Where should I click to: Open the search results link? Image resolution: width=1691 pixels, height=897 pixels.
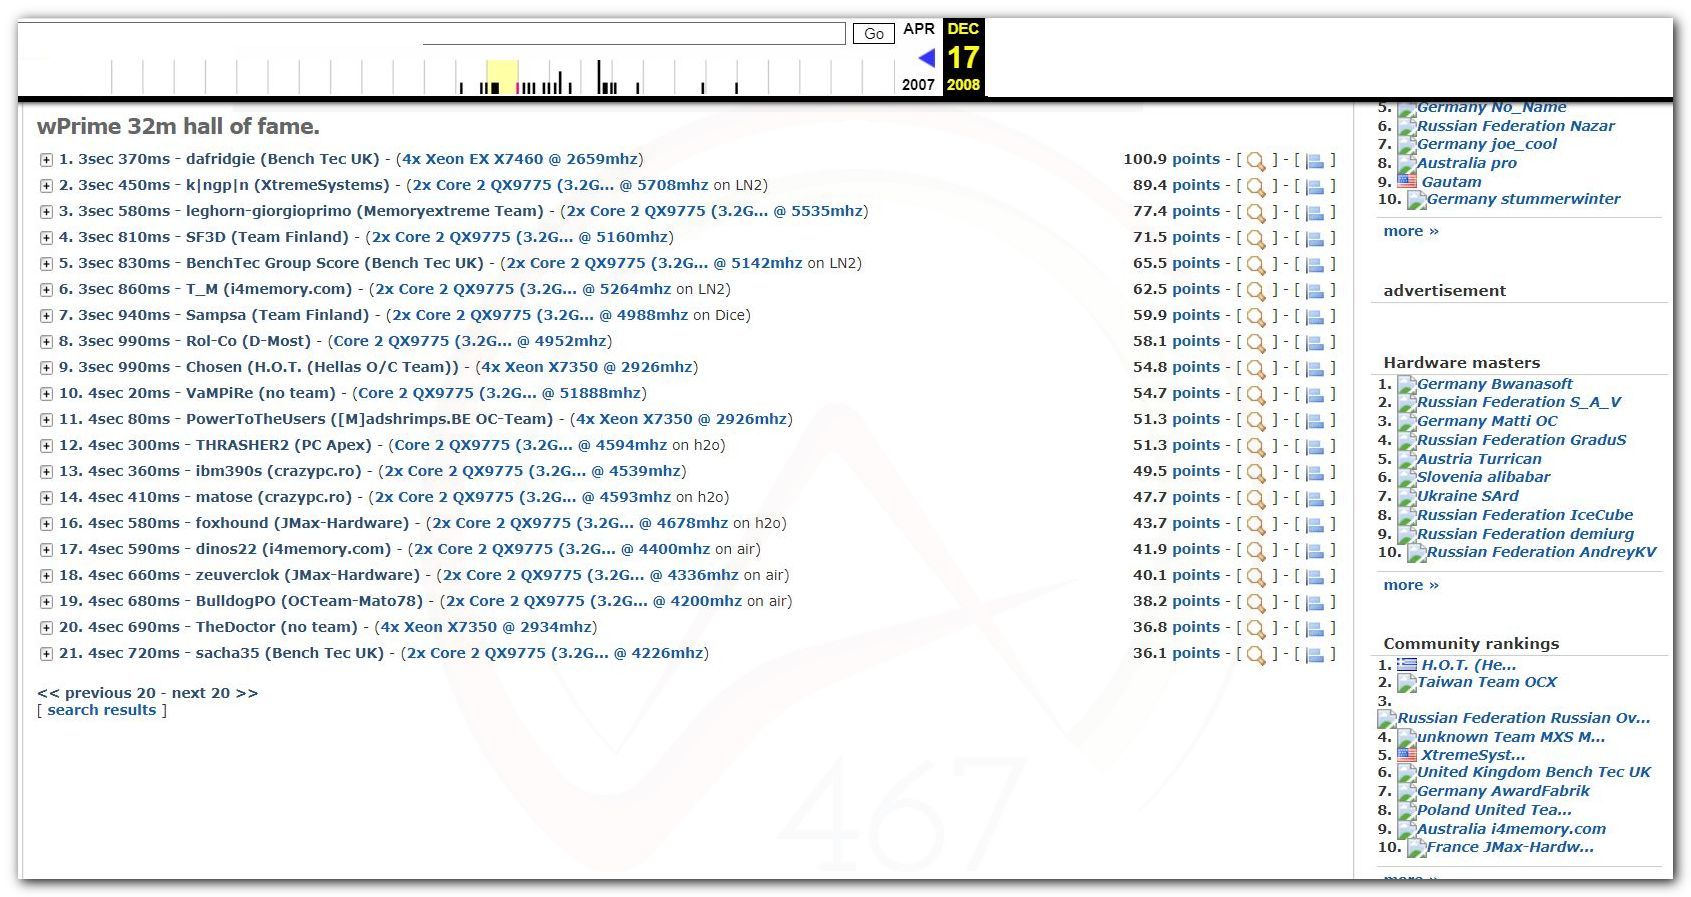coord(102,710)
